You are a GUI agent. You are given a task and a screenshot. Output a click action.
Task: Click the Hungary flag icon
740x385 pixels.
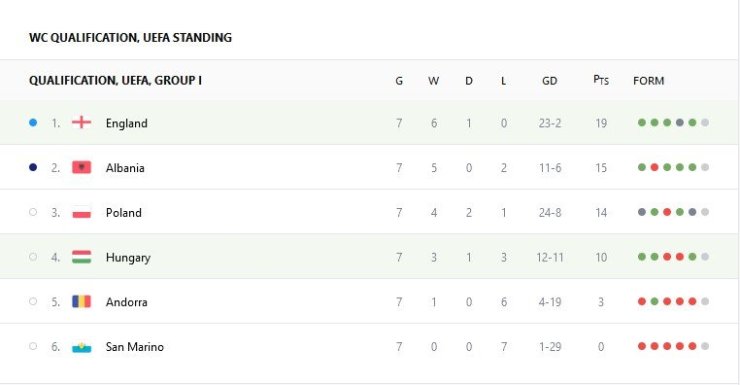click(81, 257)
